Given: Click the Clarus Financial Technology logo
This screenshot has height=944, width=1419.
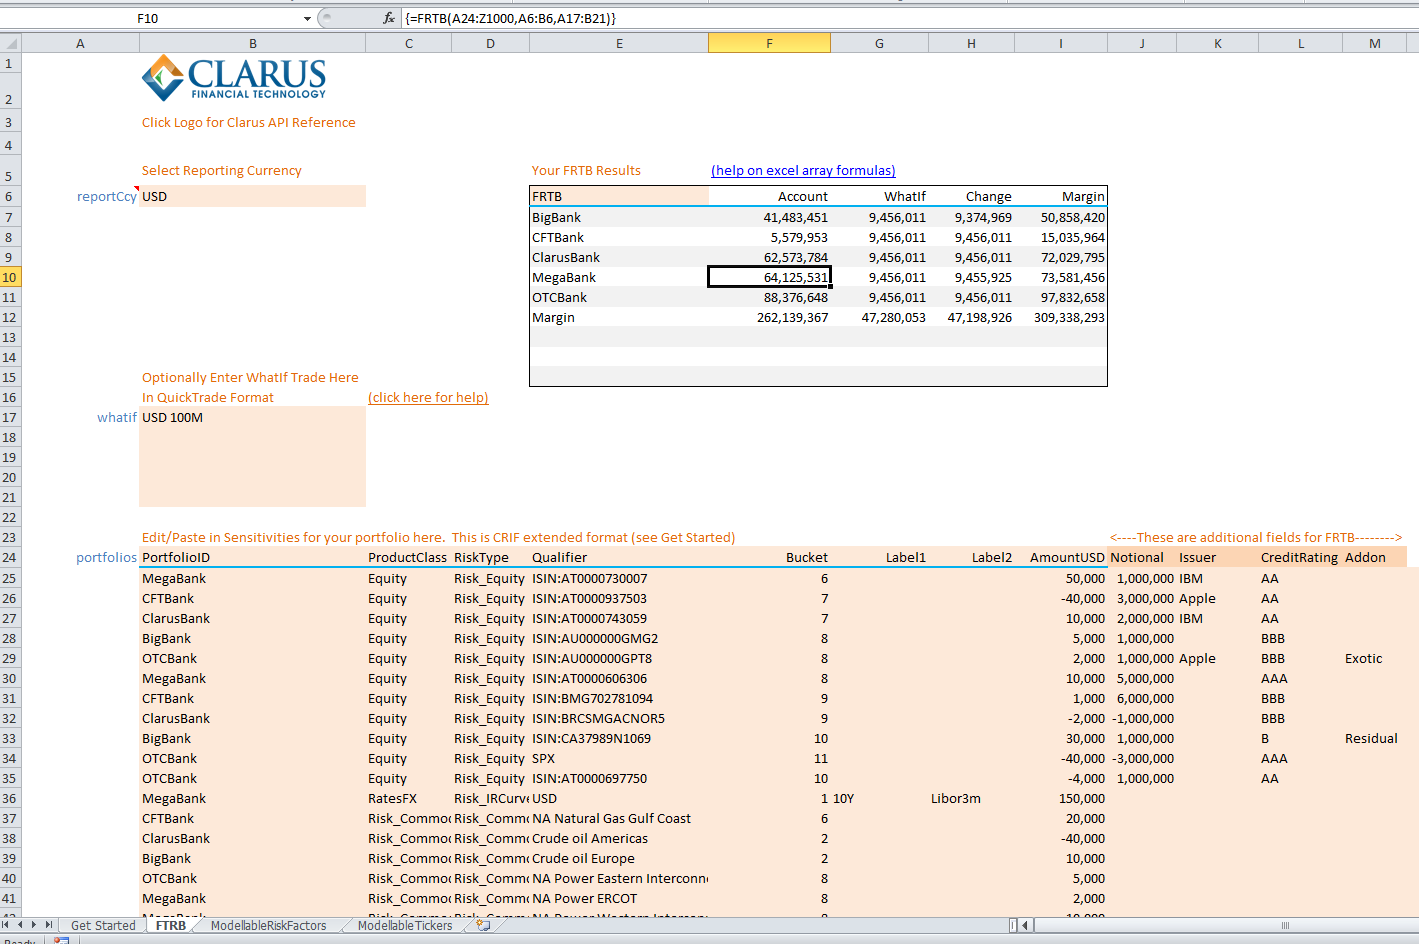Looking at the screenshot, I should coord(234,78).
